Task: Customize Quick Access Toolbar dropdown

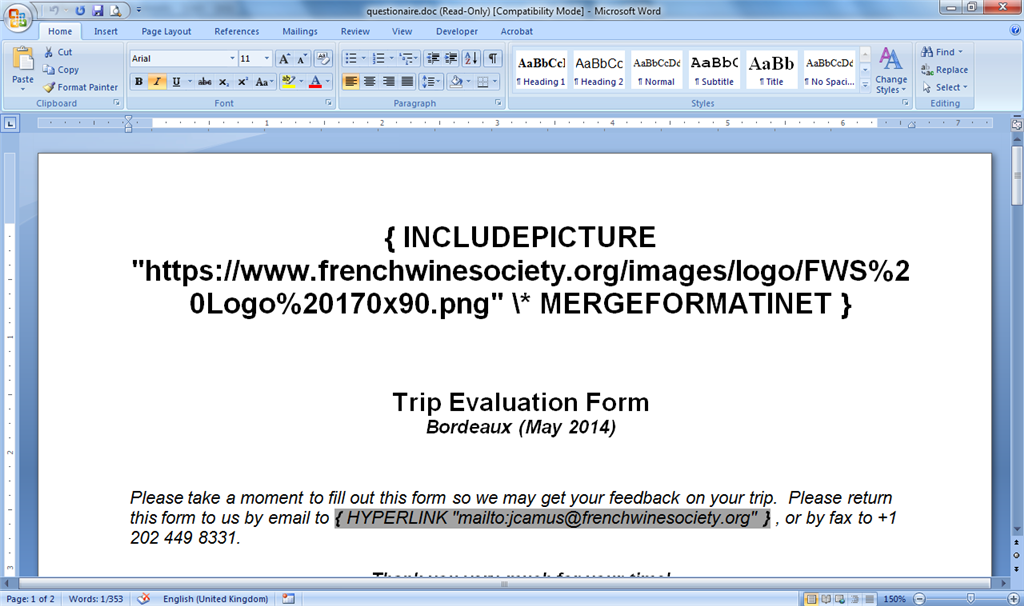Action: point(138,10)
